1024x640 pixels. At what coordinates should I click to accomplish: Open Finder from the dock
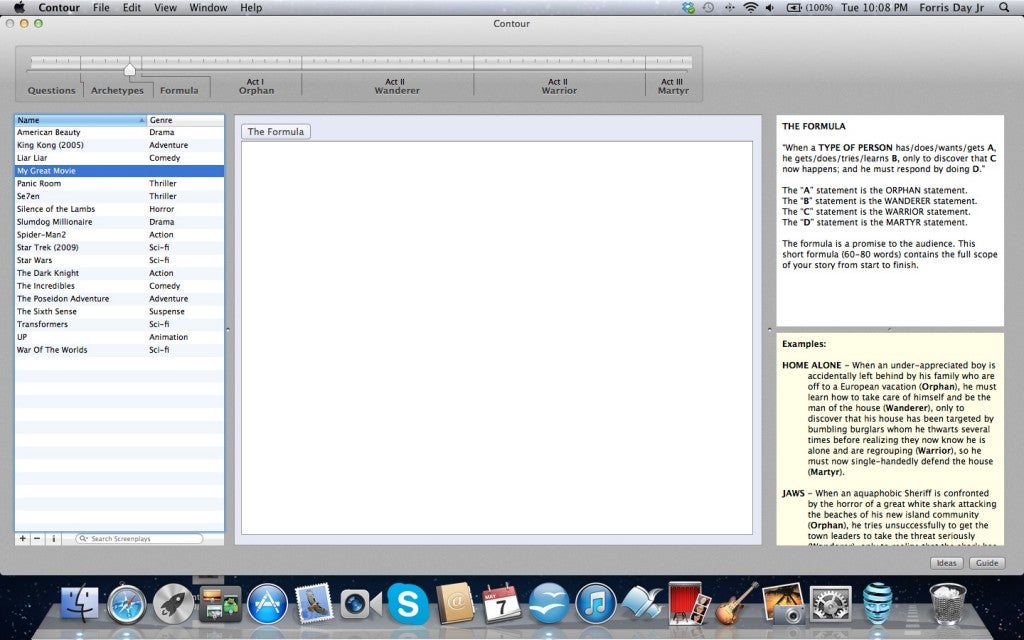pos(80,604)
